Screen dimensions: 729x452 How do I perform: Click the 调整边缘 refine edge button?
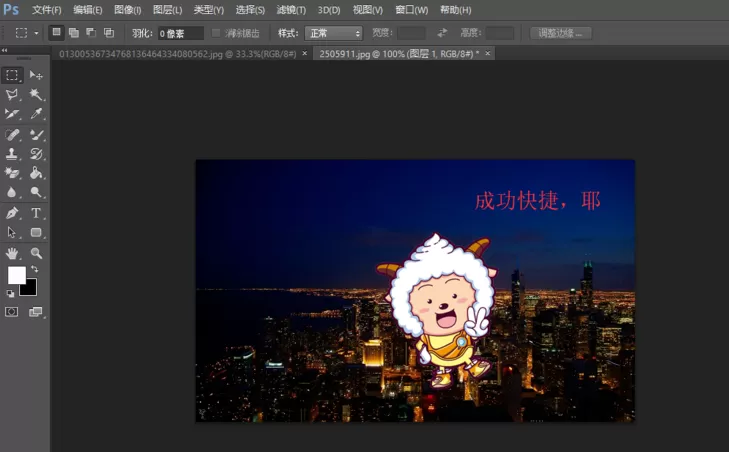(x=561, y=33)
